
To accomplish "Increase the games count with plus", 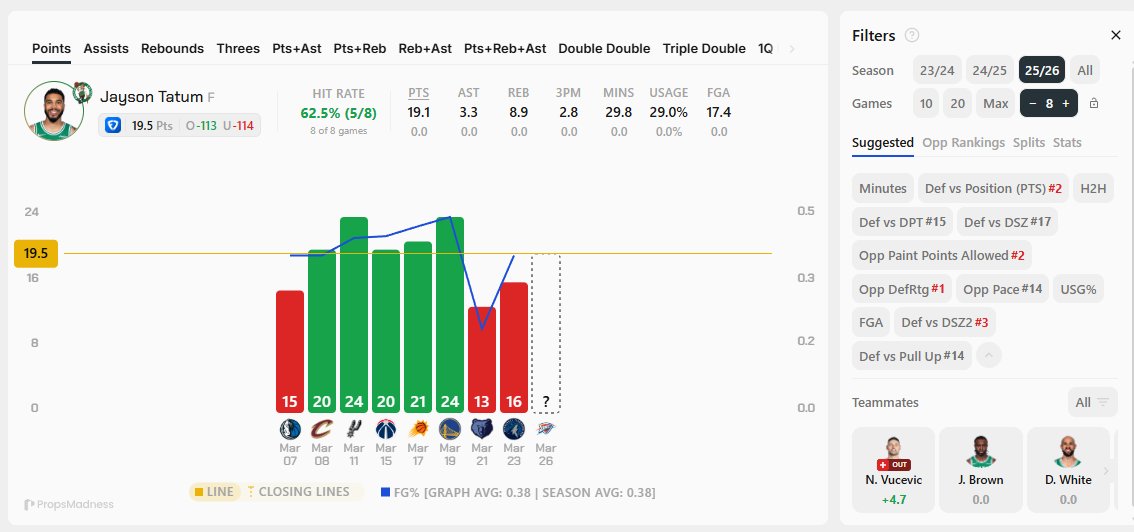I will [x=1068, y=103].
